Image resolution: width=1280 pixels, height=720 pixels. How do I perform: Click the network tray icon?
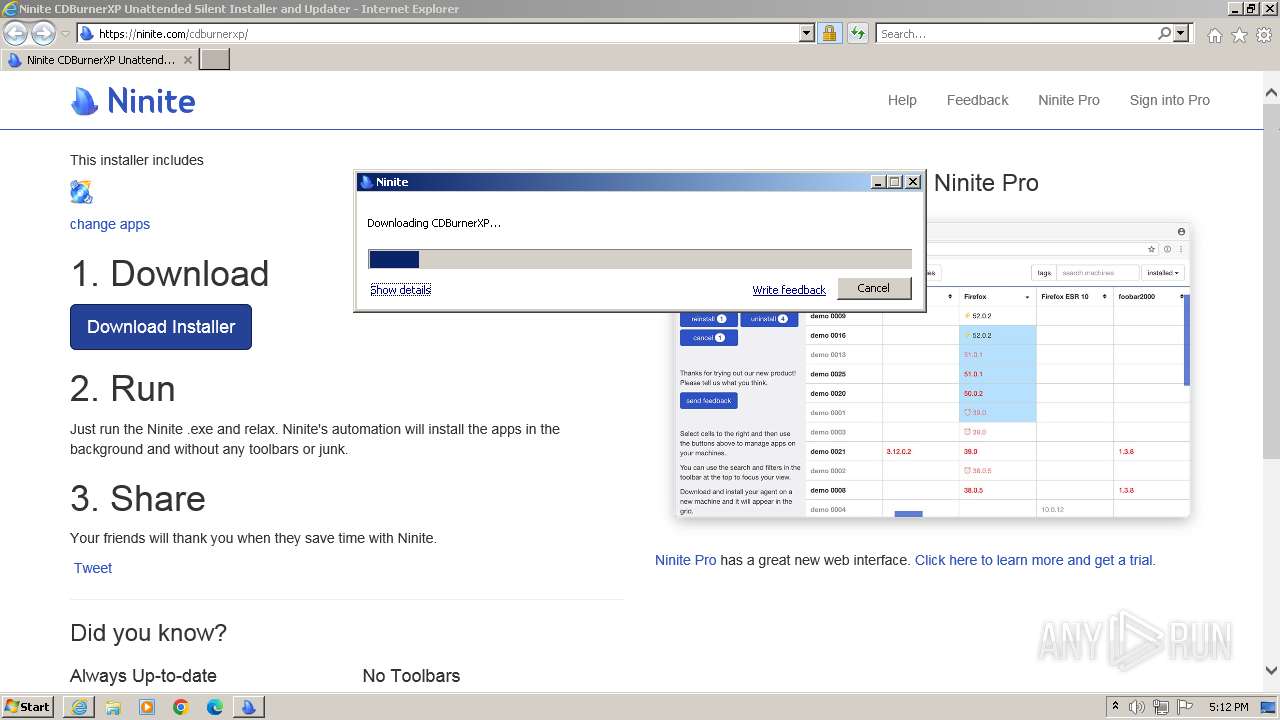click(1161, 707)
